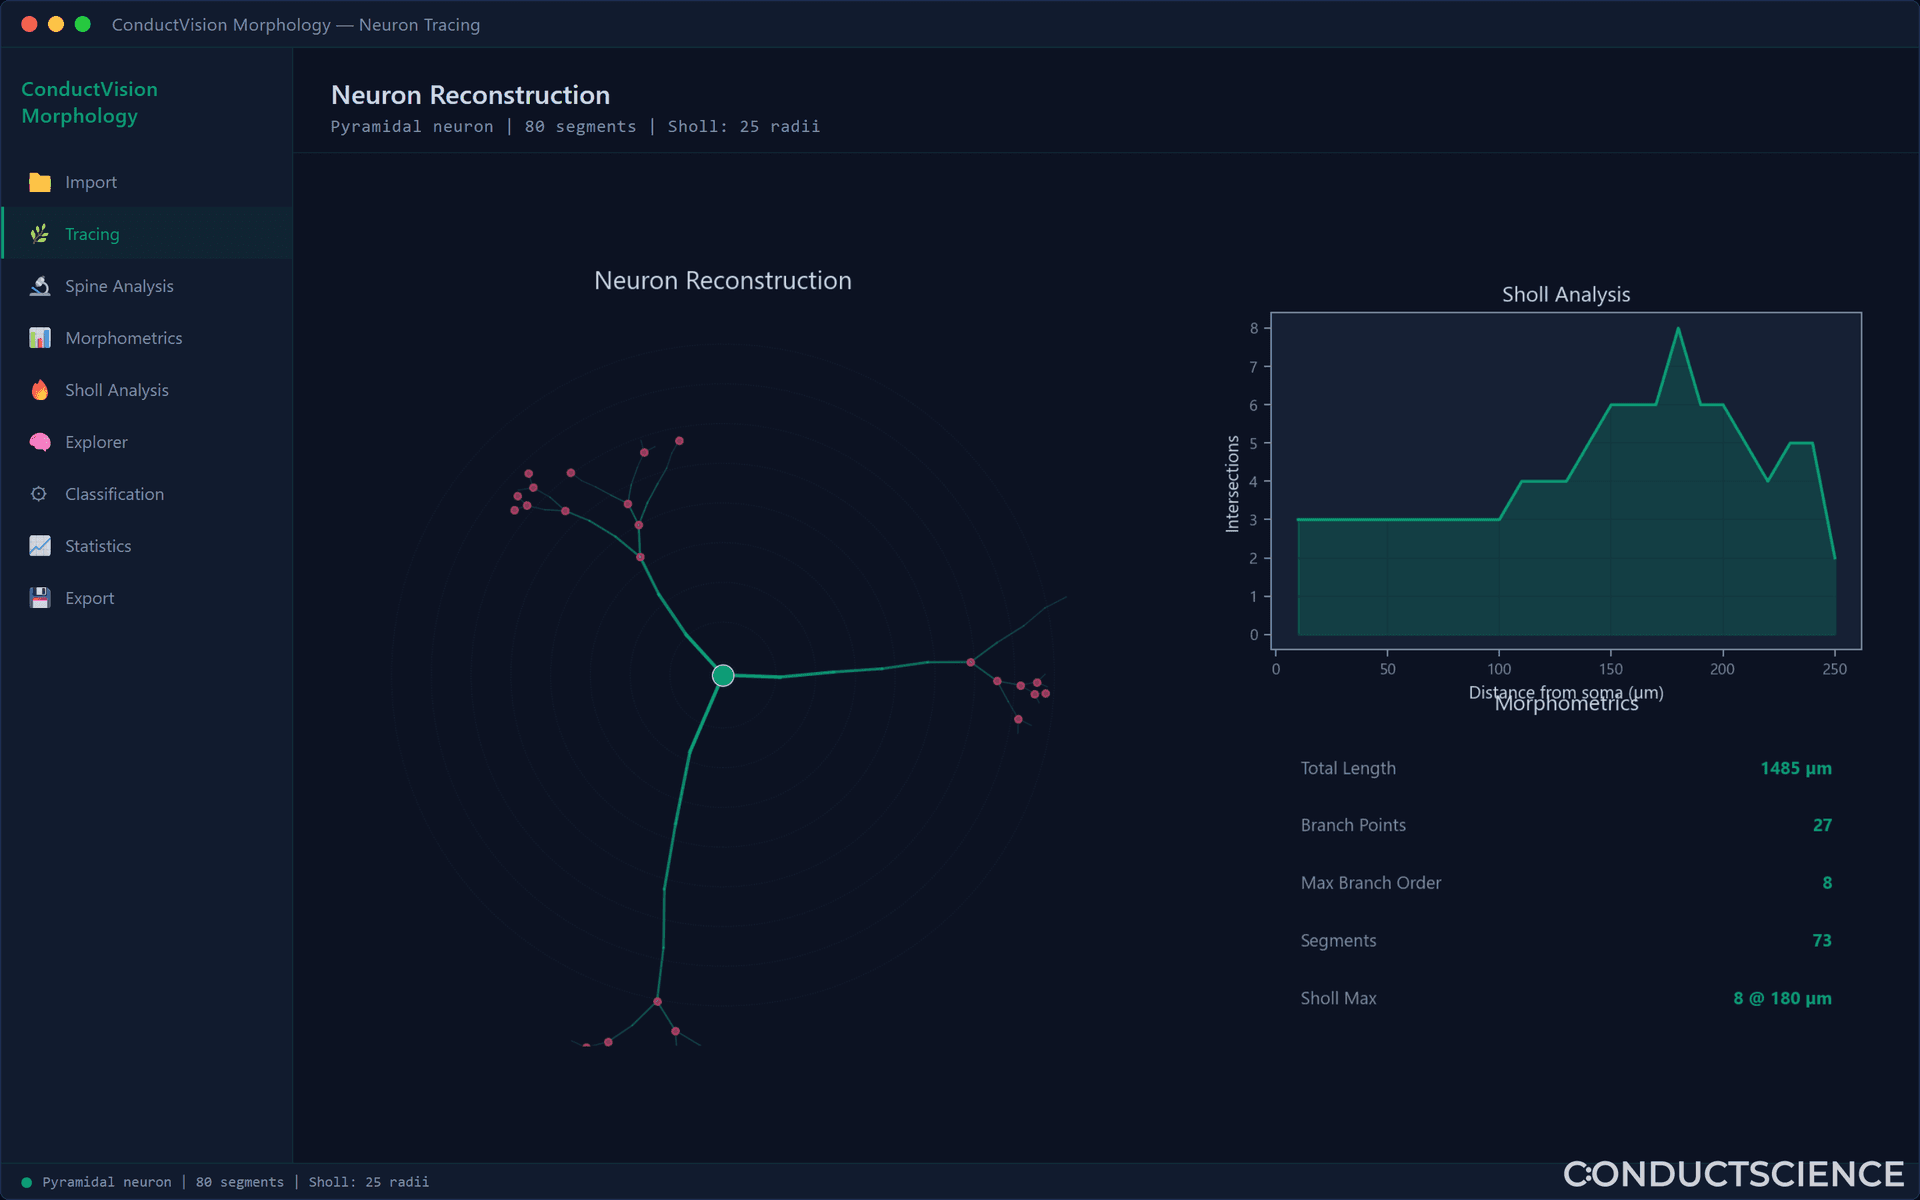Screen dimensions: 1920x1200
Task: Switch to the Tracing view
Action: pos(147,234)
